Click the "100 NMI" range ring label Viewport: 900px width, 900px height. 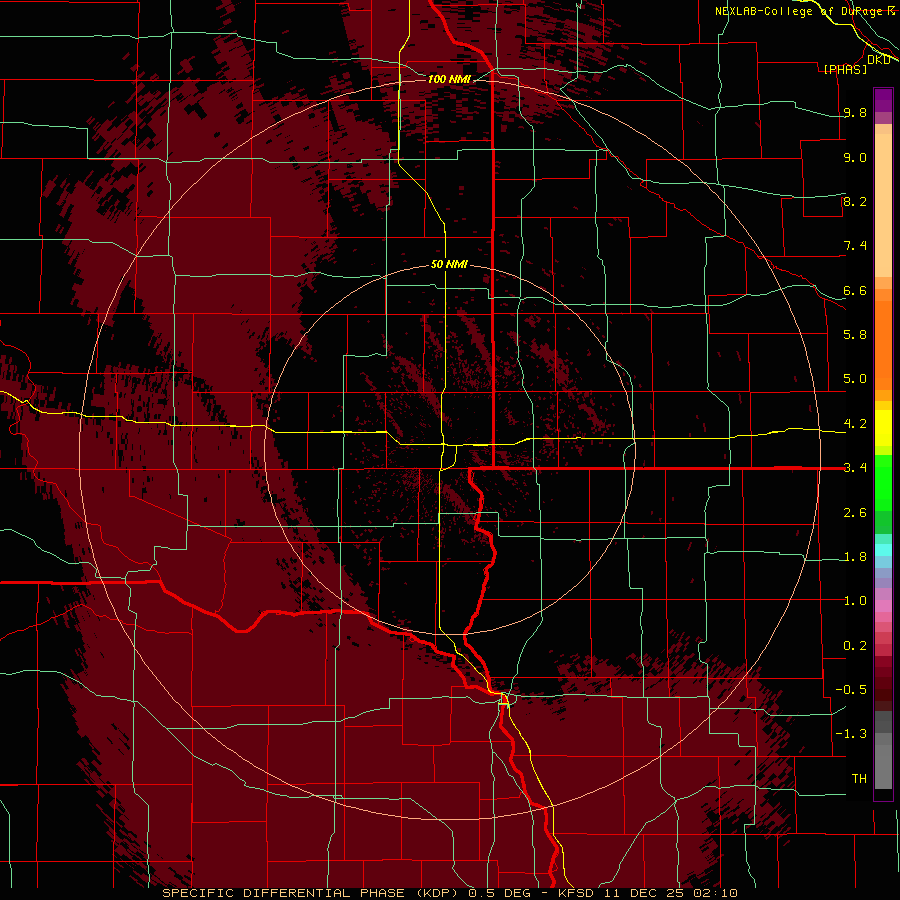click(449, 79)
